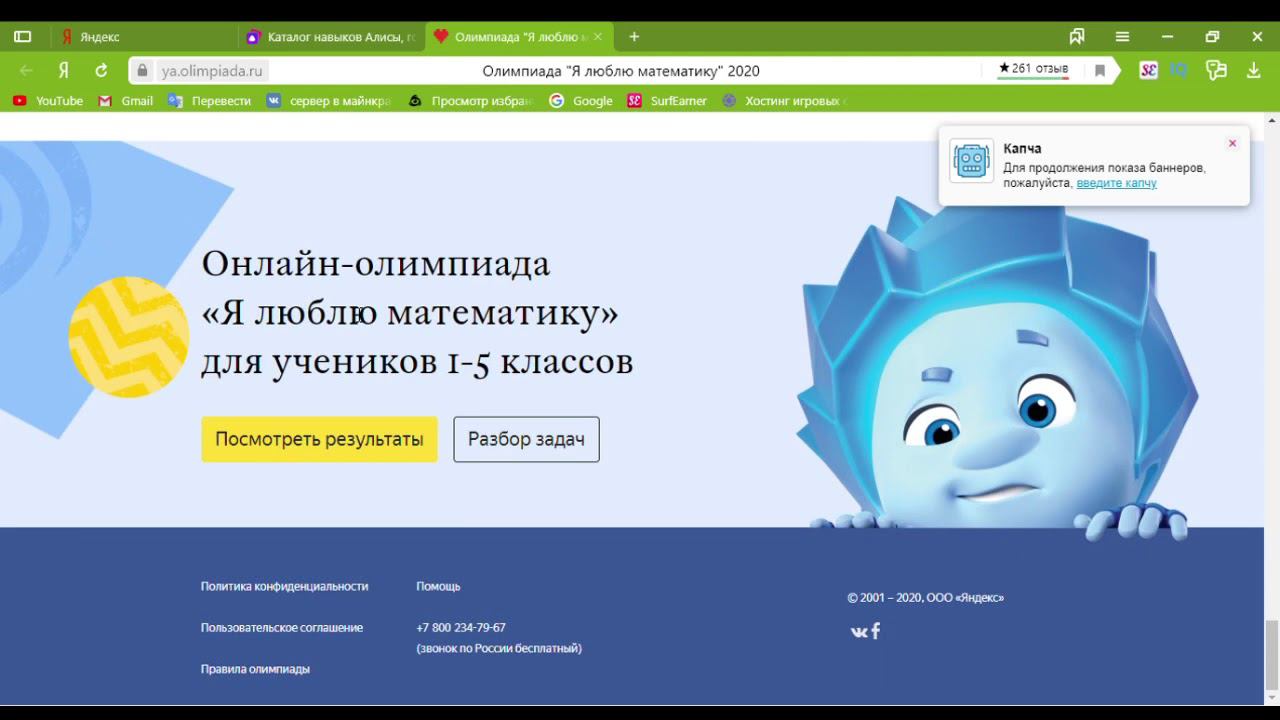Follow the введите капчу link
Screen dimensions: 1280x720
point(1116,183)
